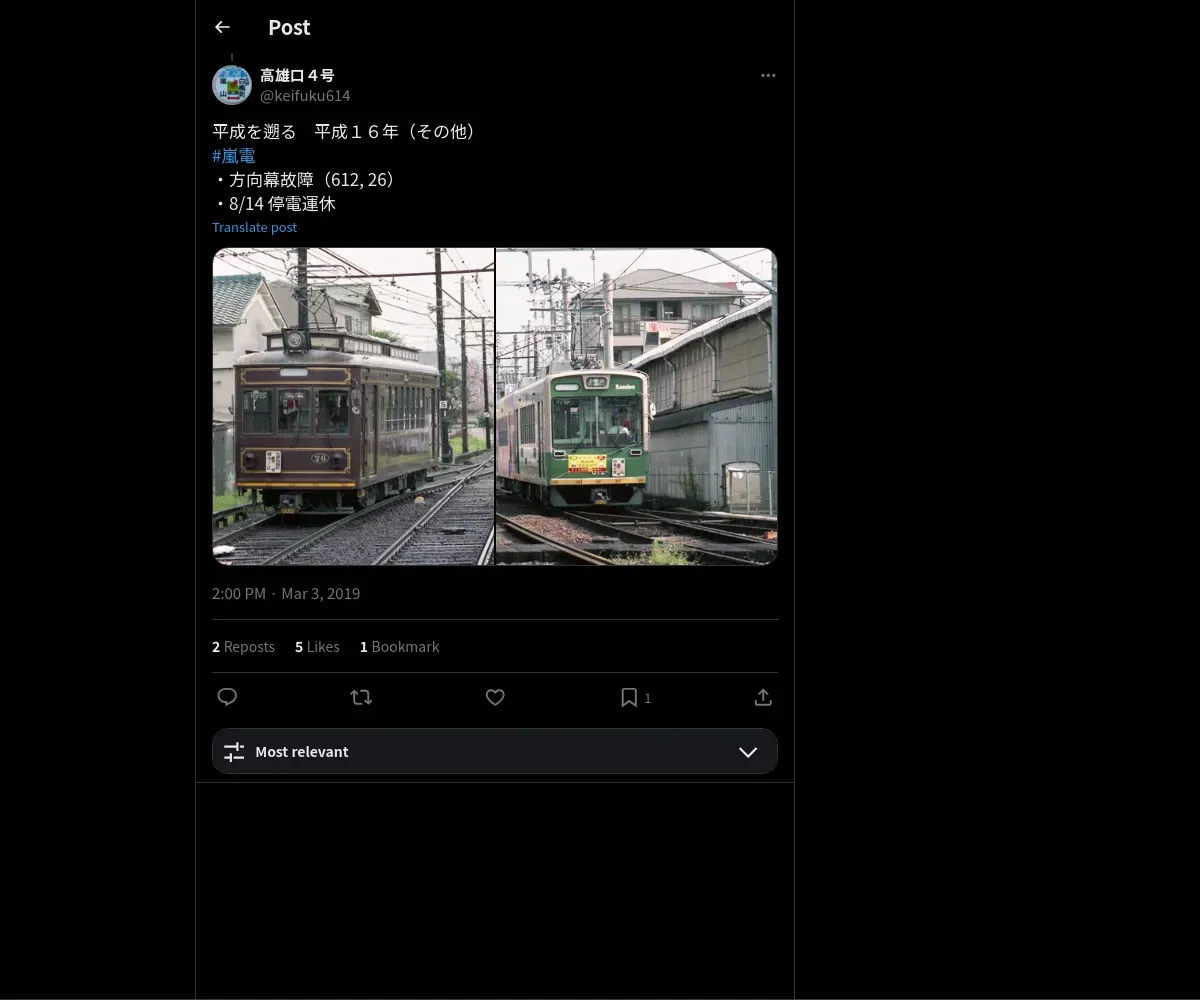
Task: View the 5 Likes list
Action: click(317, 647)
